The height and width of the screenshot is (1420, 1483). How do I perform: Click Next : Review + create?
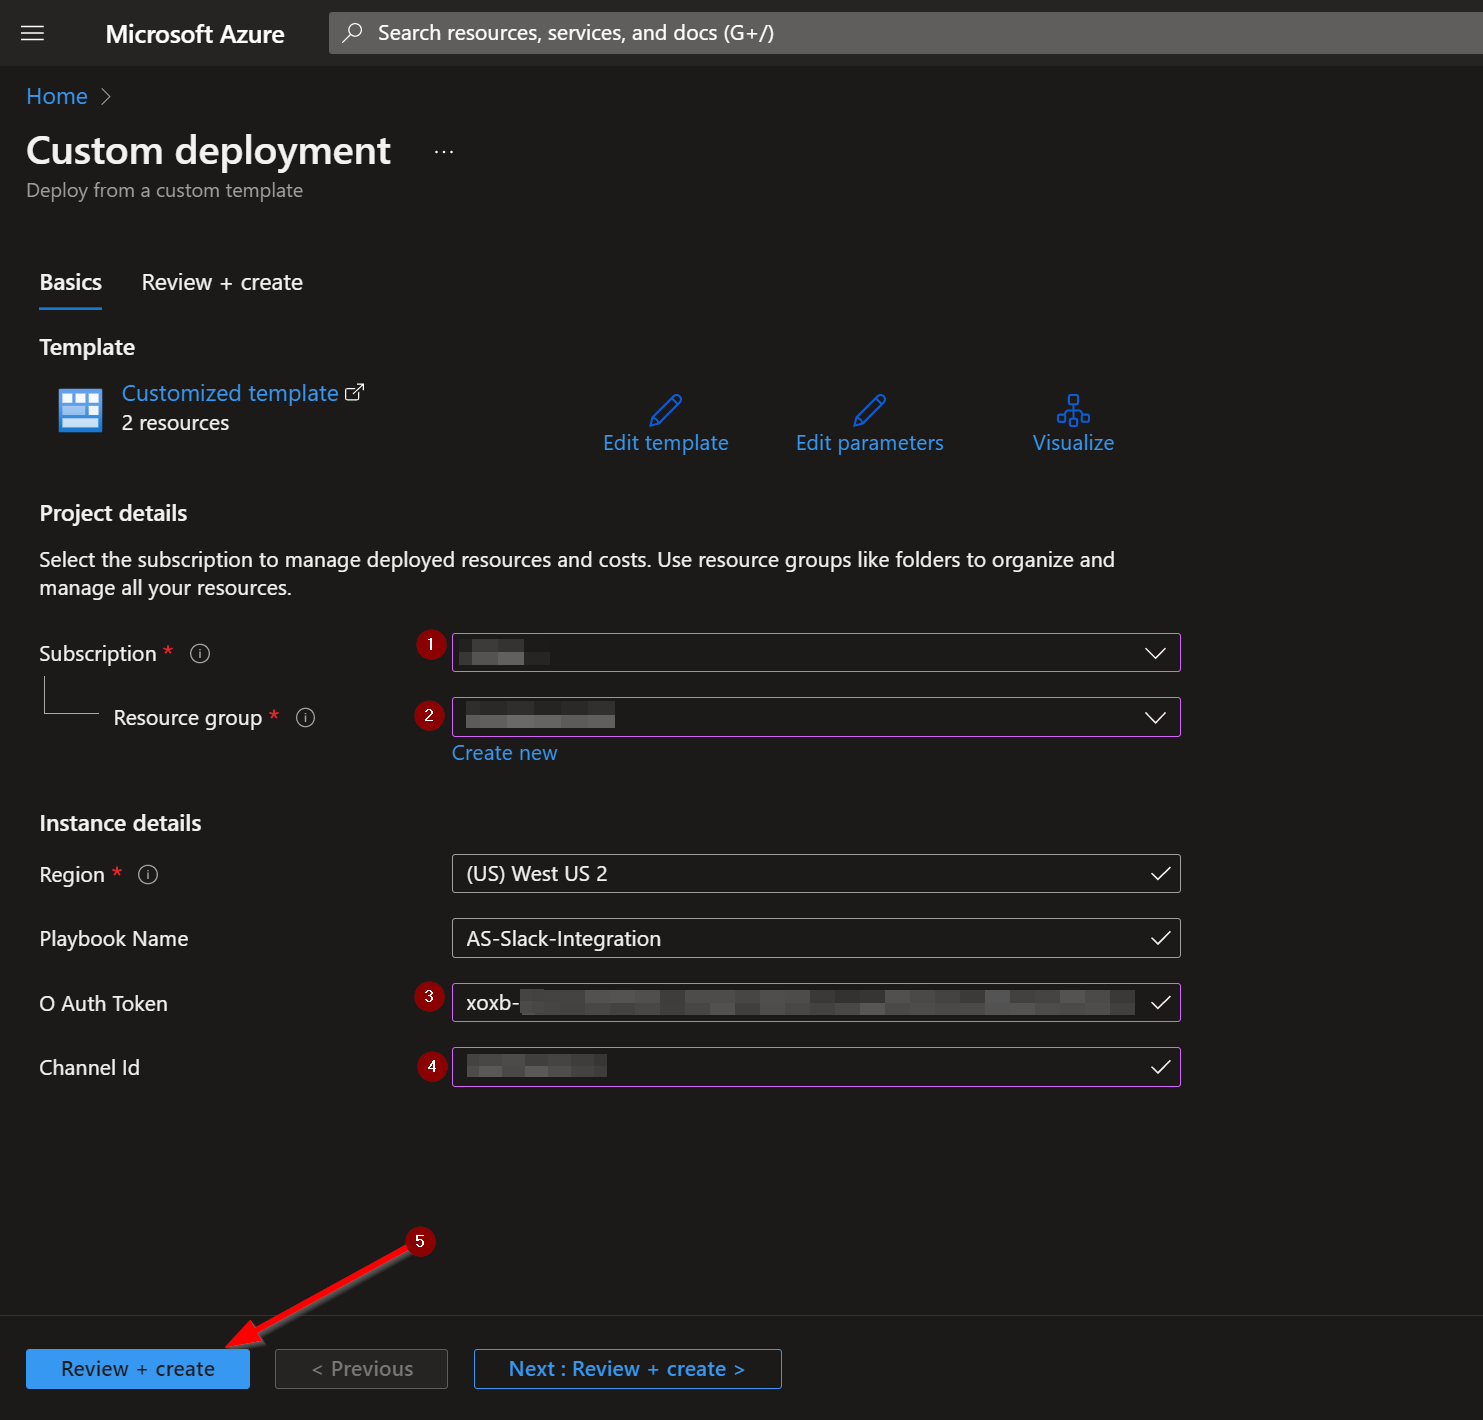coord(627,1369)
